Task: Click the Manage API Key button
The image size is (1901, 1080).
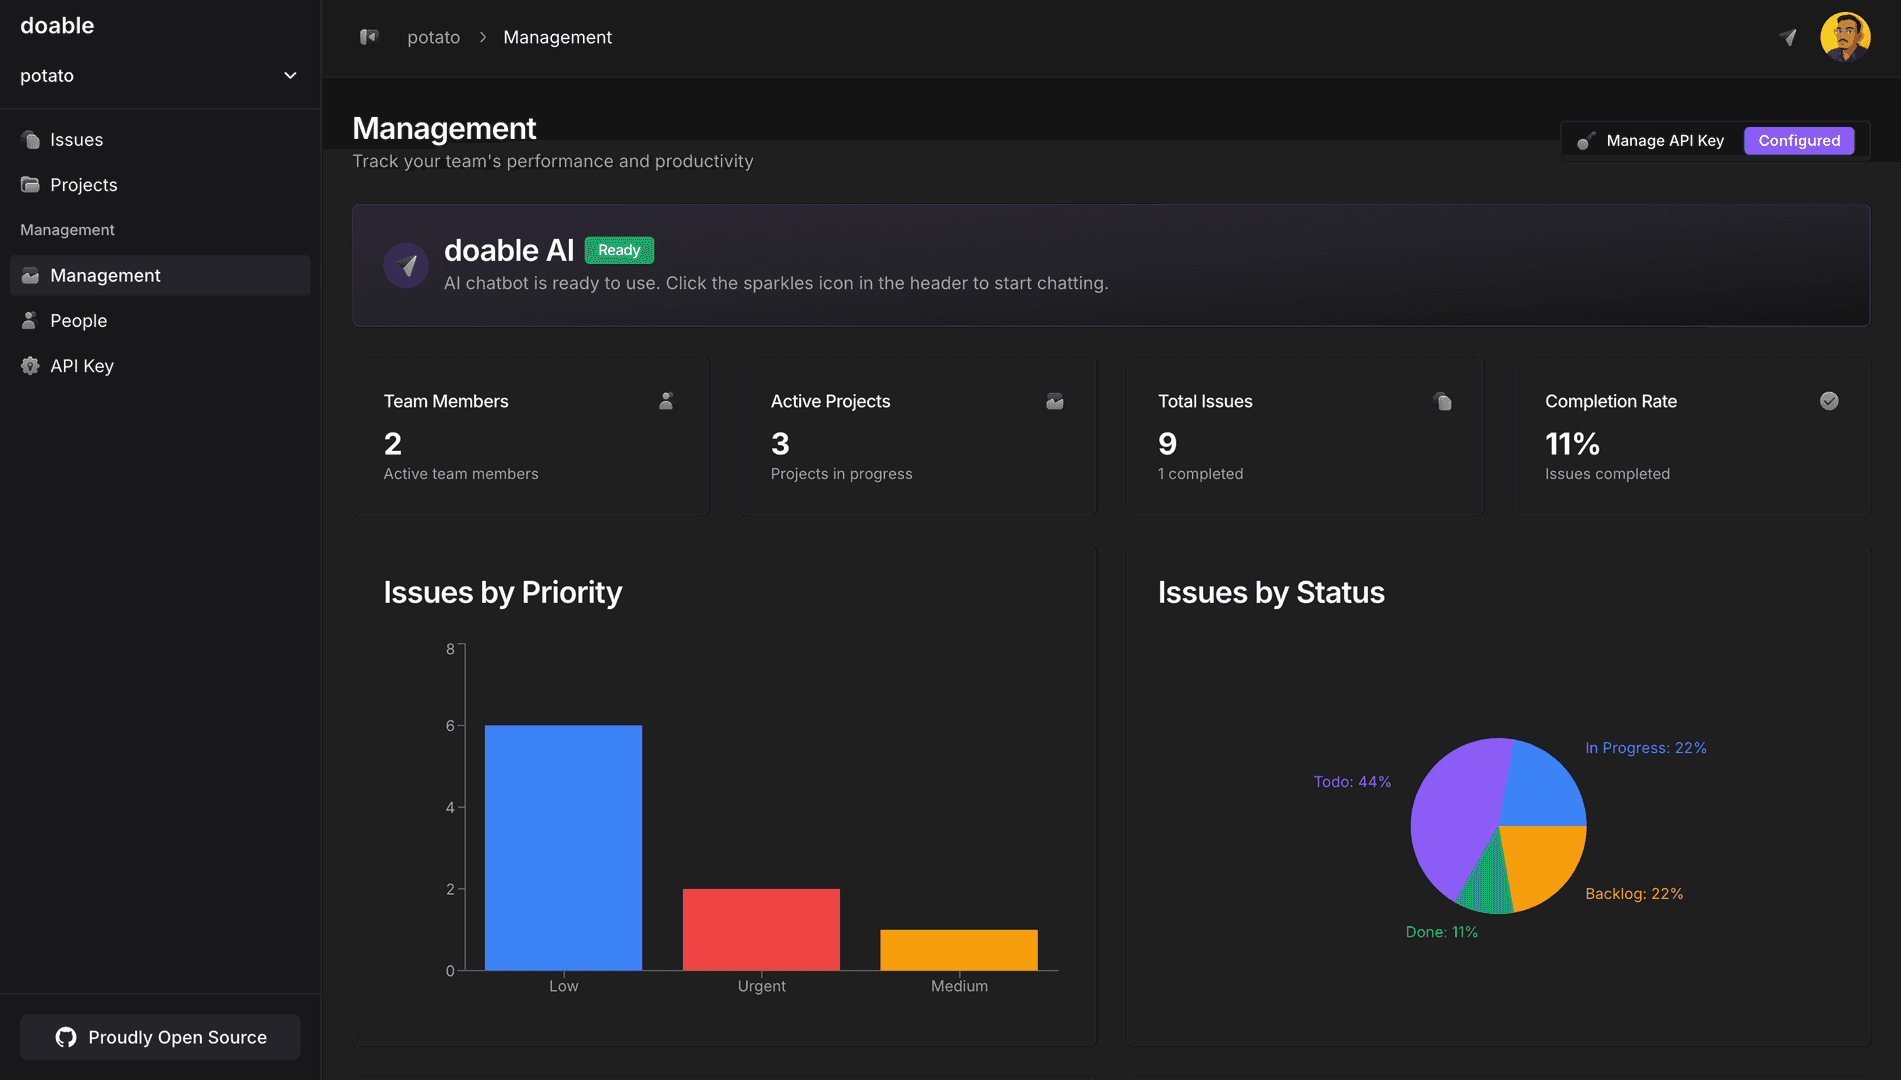Action: click(1664, 141)
